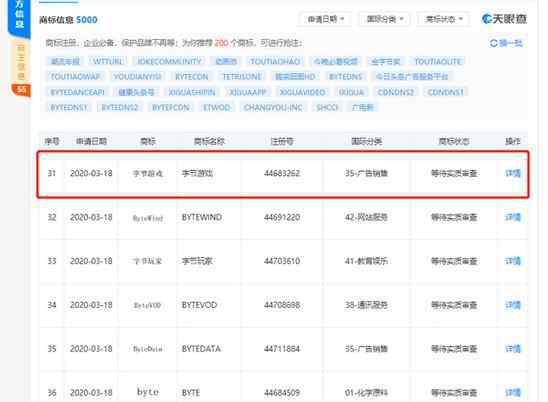The height and width of the screenshot is (402, 548).
Task: Click the 申请日期 column header
Action: 91,141
